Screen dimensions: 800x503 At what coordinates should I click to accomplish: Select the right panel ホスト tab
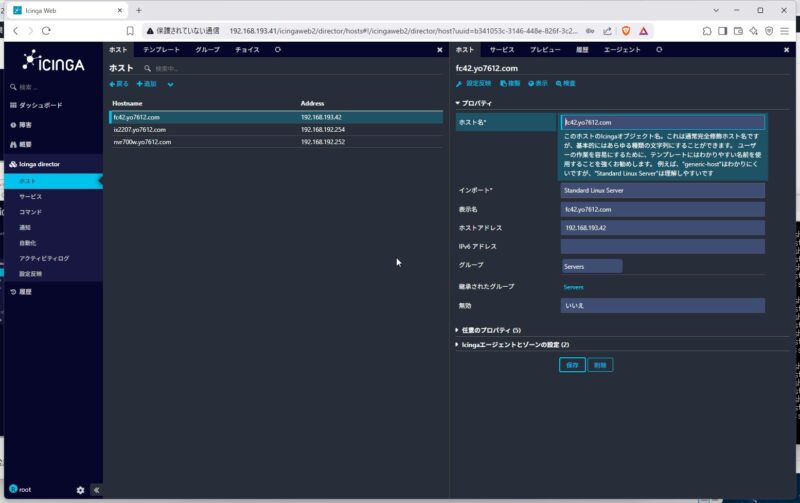click(465, 49)
